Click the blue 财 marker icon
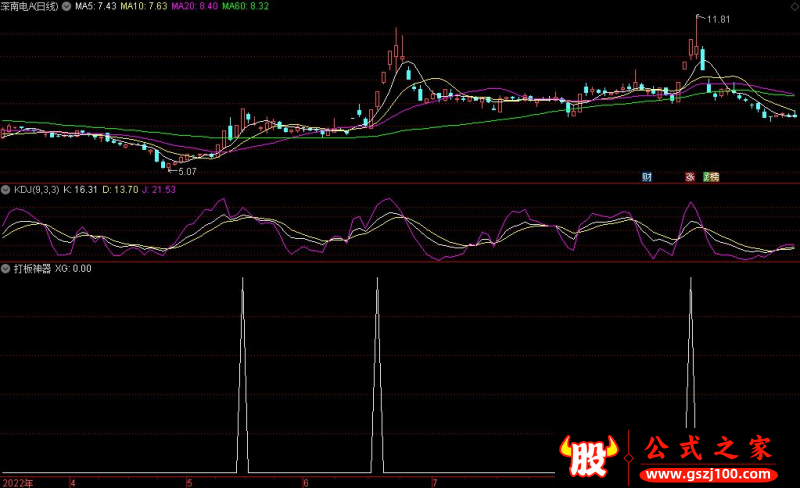The image size is (800, 488). pyautogui.click(x=647, y=177)
